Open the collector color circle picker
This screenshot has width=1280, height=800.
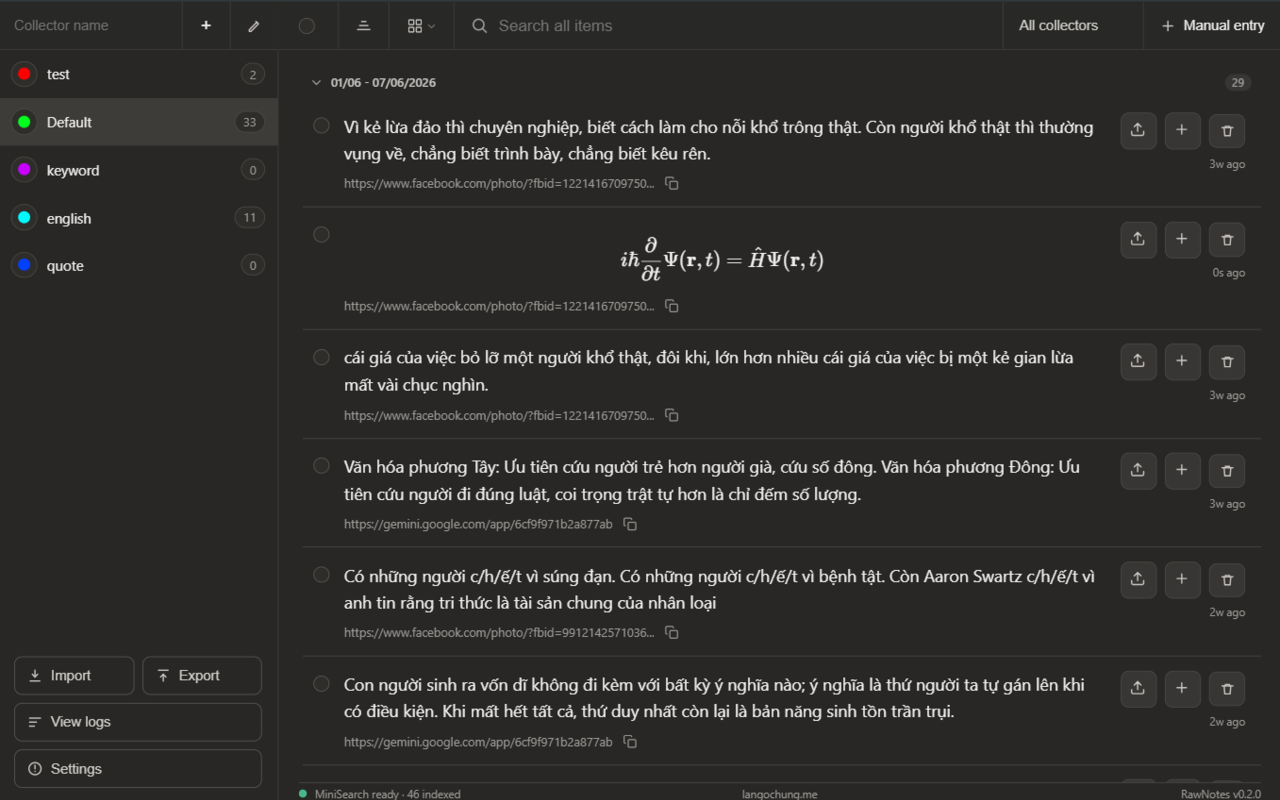pyautogui.click(x=307, y=25)
